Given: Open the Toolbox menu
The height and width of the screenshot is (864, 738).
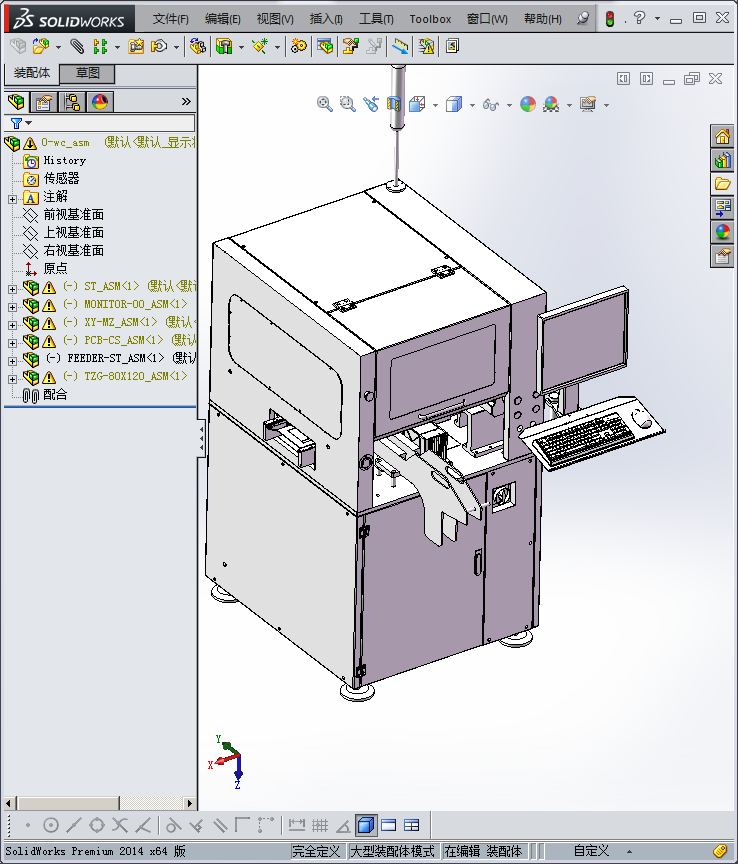Looking at the screenshot, I should (x=430, y=19).
